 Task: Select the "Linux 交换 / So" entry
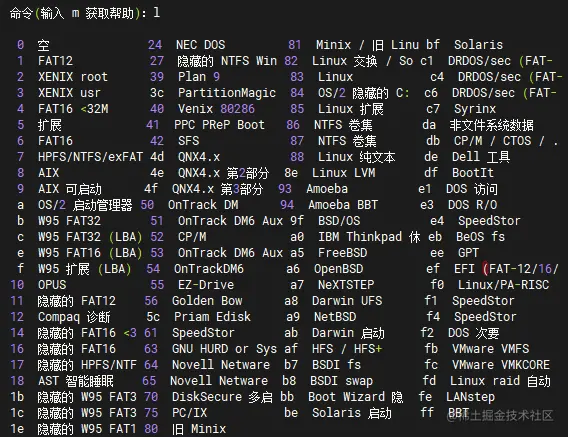click(x=362, y=61)
